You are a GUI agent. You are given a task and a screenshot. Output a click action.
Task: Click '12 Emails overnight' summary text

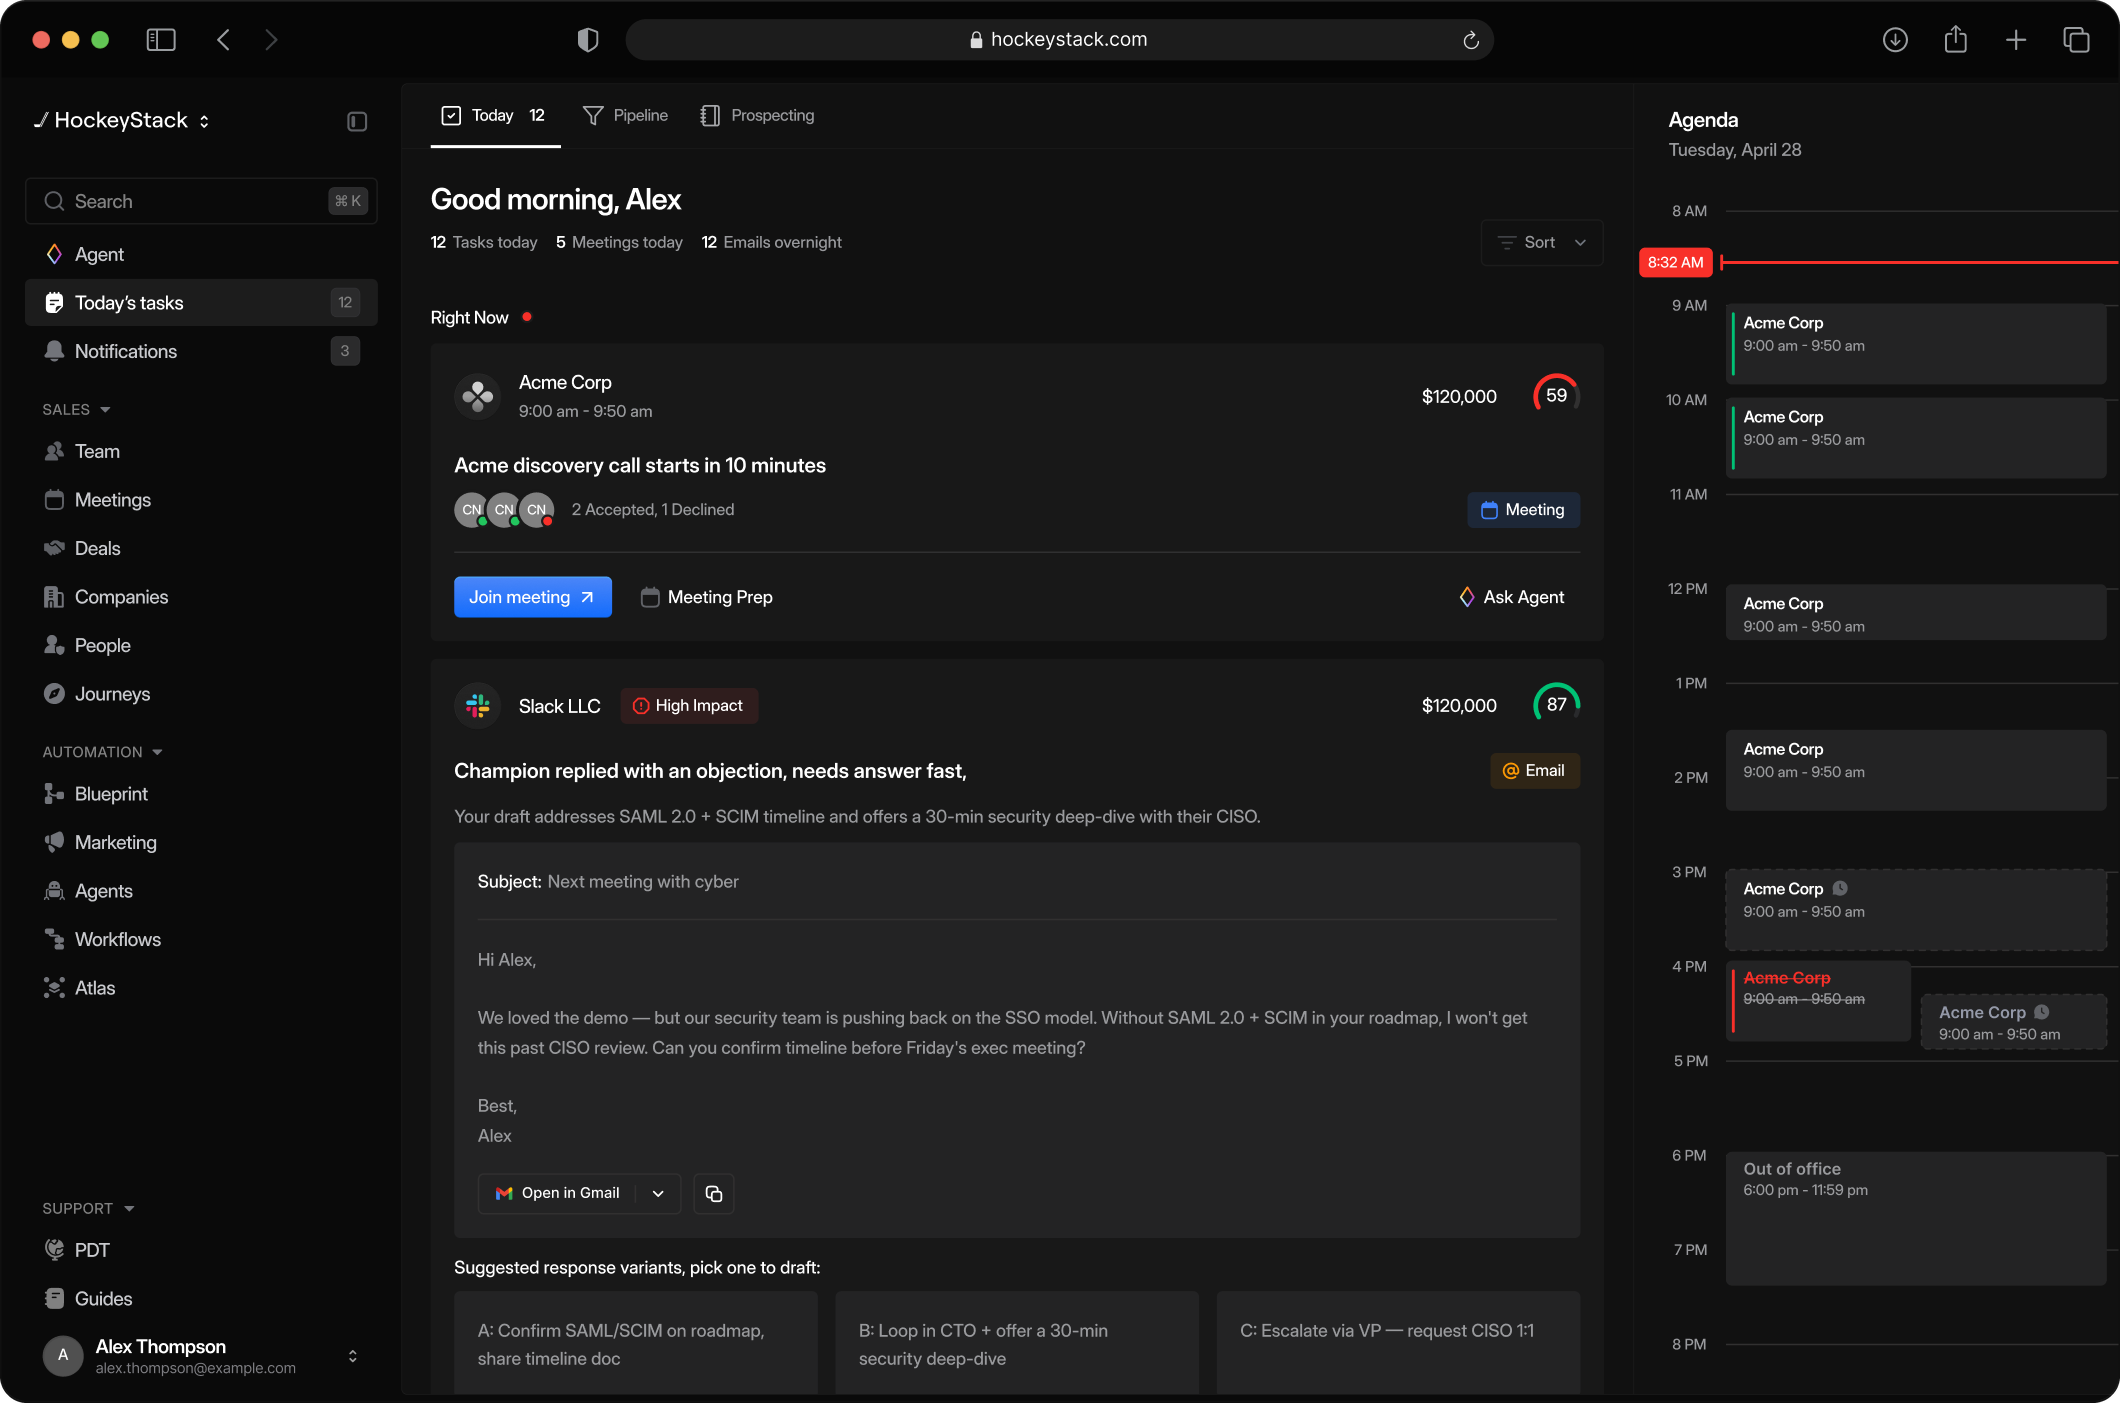772,243
